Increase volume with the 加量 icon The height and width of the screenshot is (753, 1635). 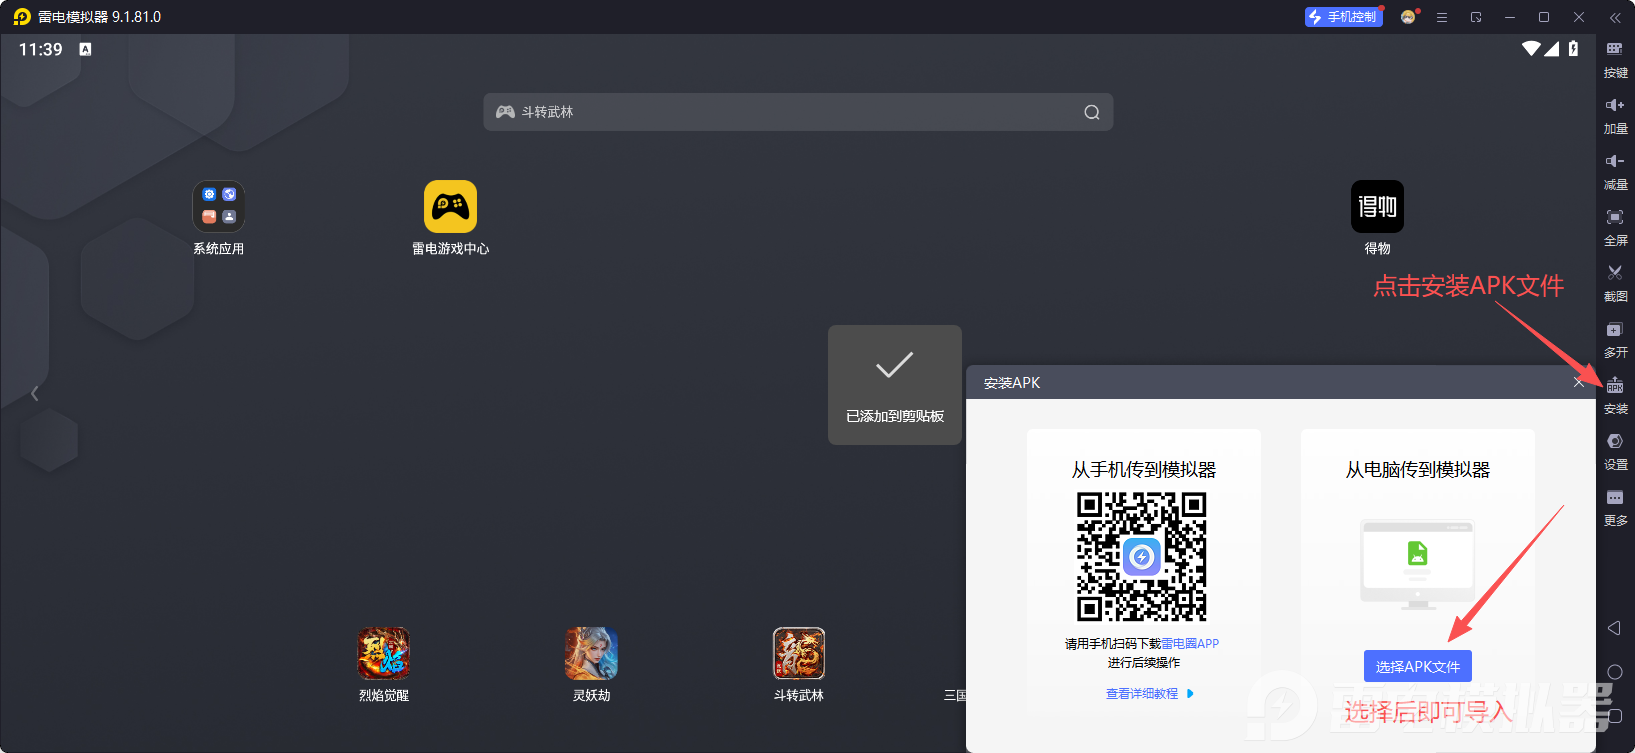pos(1615,114)
